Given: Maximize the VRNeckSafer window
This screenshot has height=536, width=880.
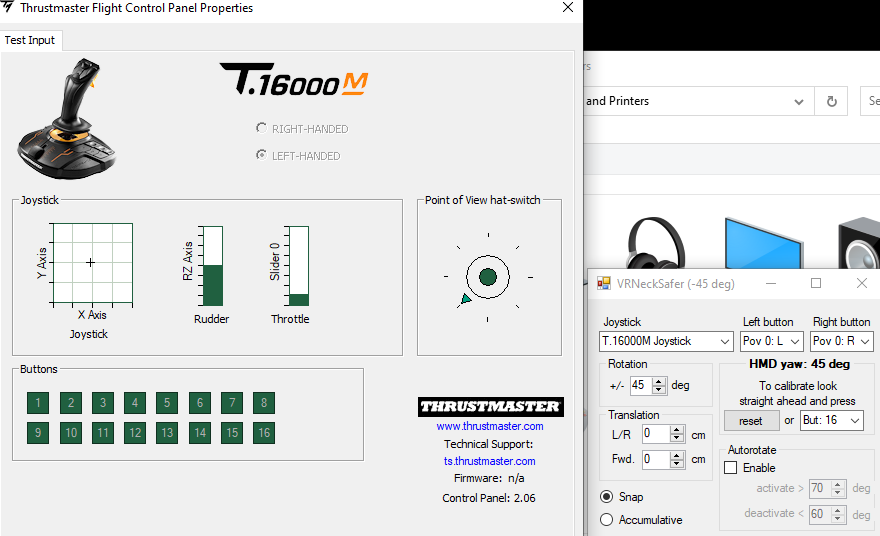Looking at the screenshot, I should click(x=816, y=283).
